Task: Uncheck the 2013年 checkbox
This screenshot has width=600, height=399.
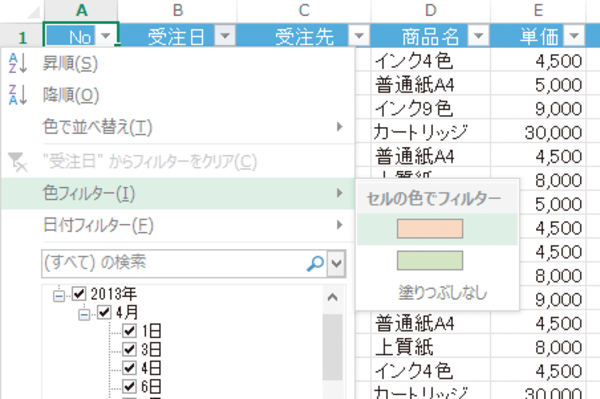Action: (x=79, y=294)
